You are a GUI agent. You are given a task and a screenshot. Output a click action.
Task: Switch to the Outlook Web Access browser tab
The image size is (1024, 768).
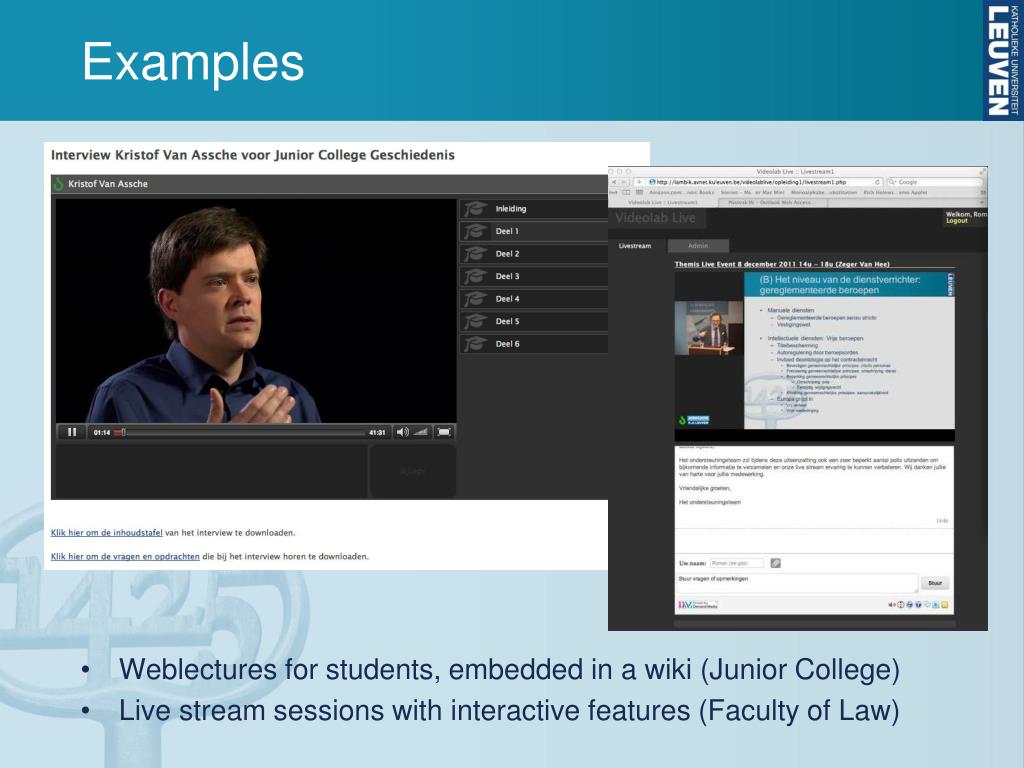point(772,202)
